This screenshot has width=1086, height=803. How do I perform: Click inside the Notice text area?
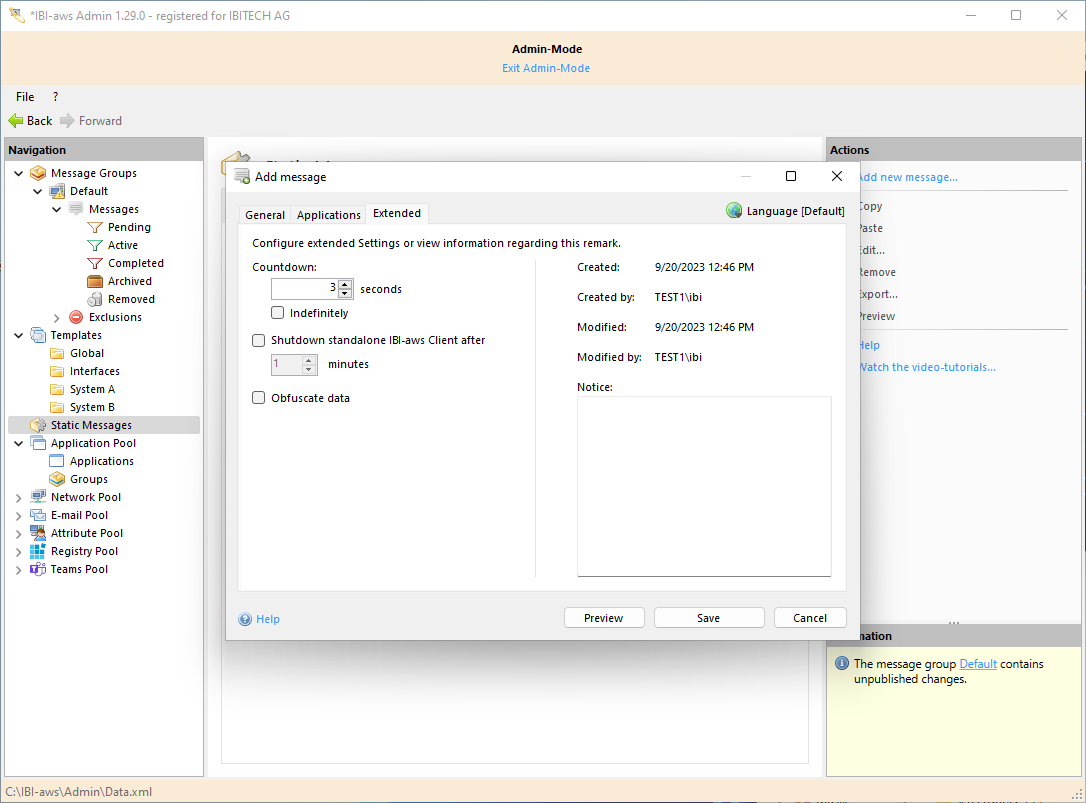[x=703, y=485]
